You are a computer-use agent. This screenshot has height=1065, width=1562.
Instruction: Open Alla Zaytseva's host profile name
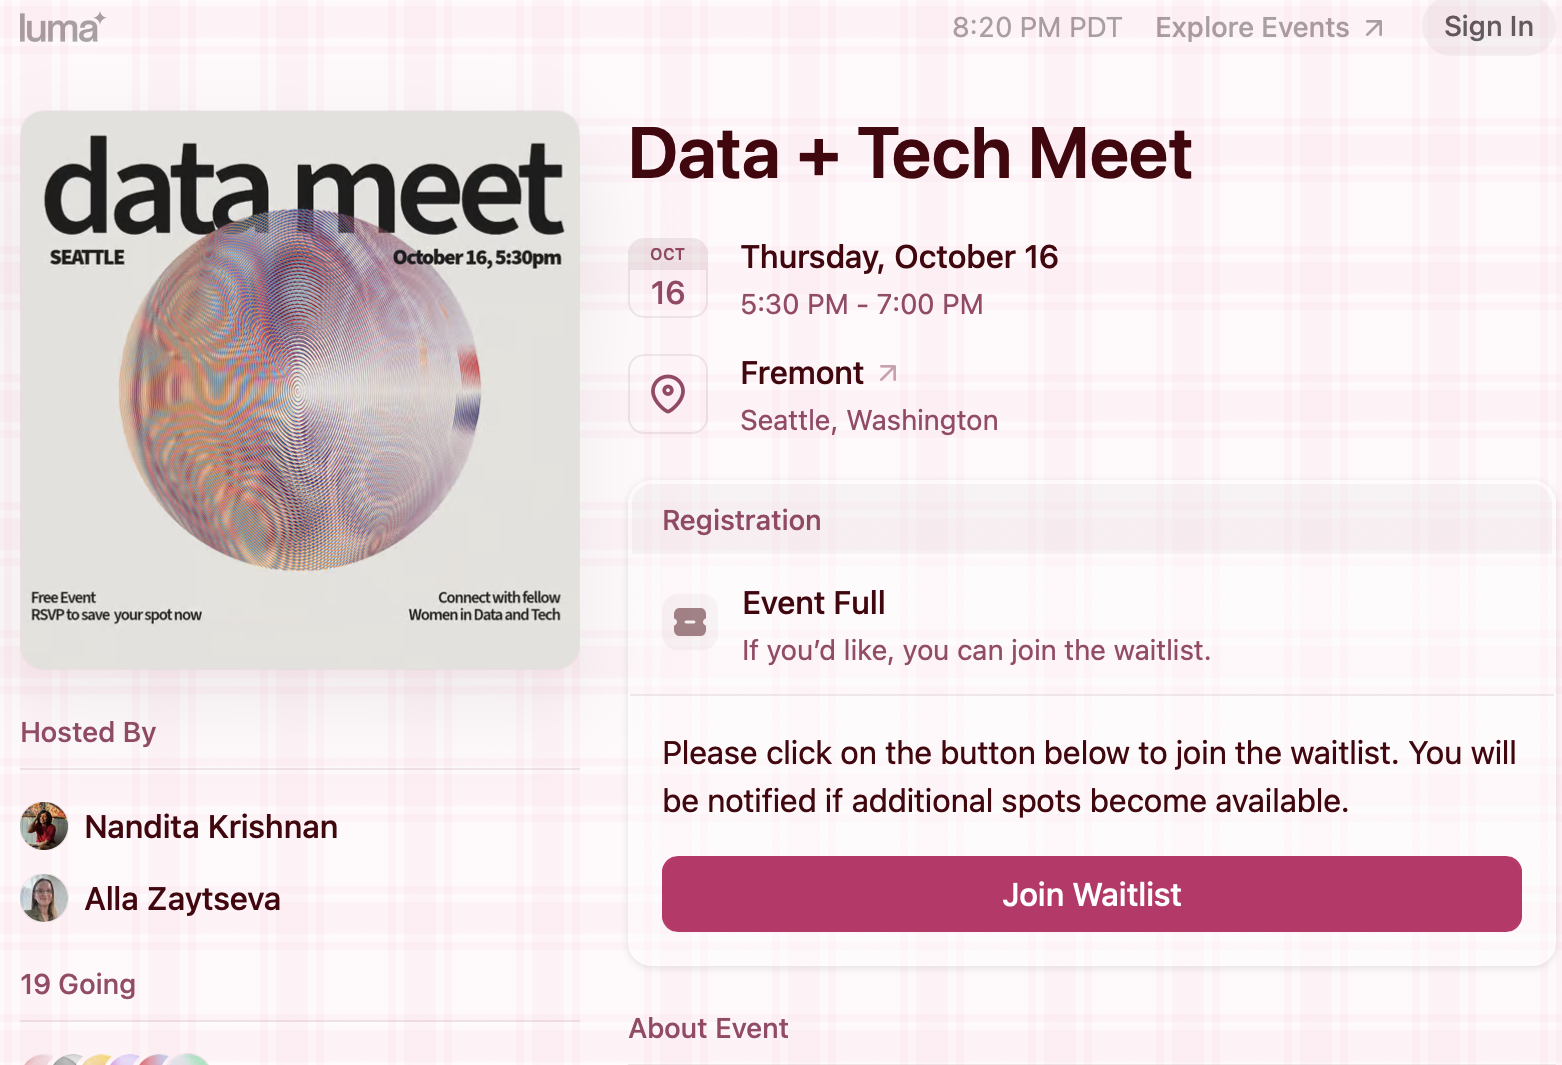tap(182, 899)
